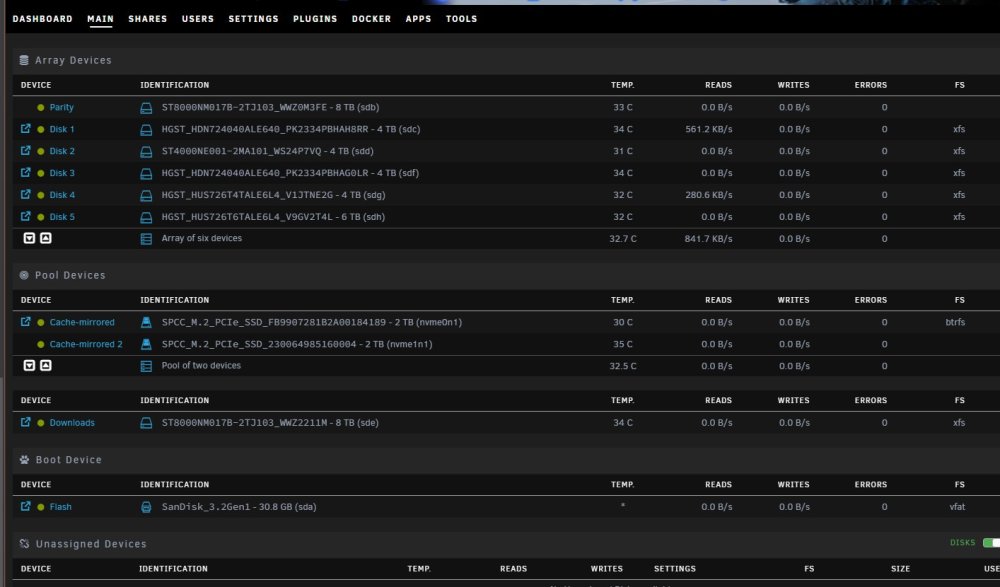Open the Disk 5 device link
The width and height of the screenshot is (1000, 587).
(x=62, y=217)
